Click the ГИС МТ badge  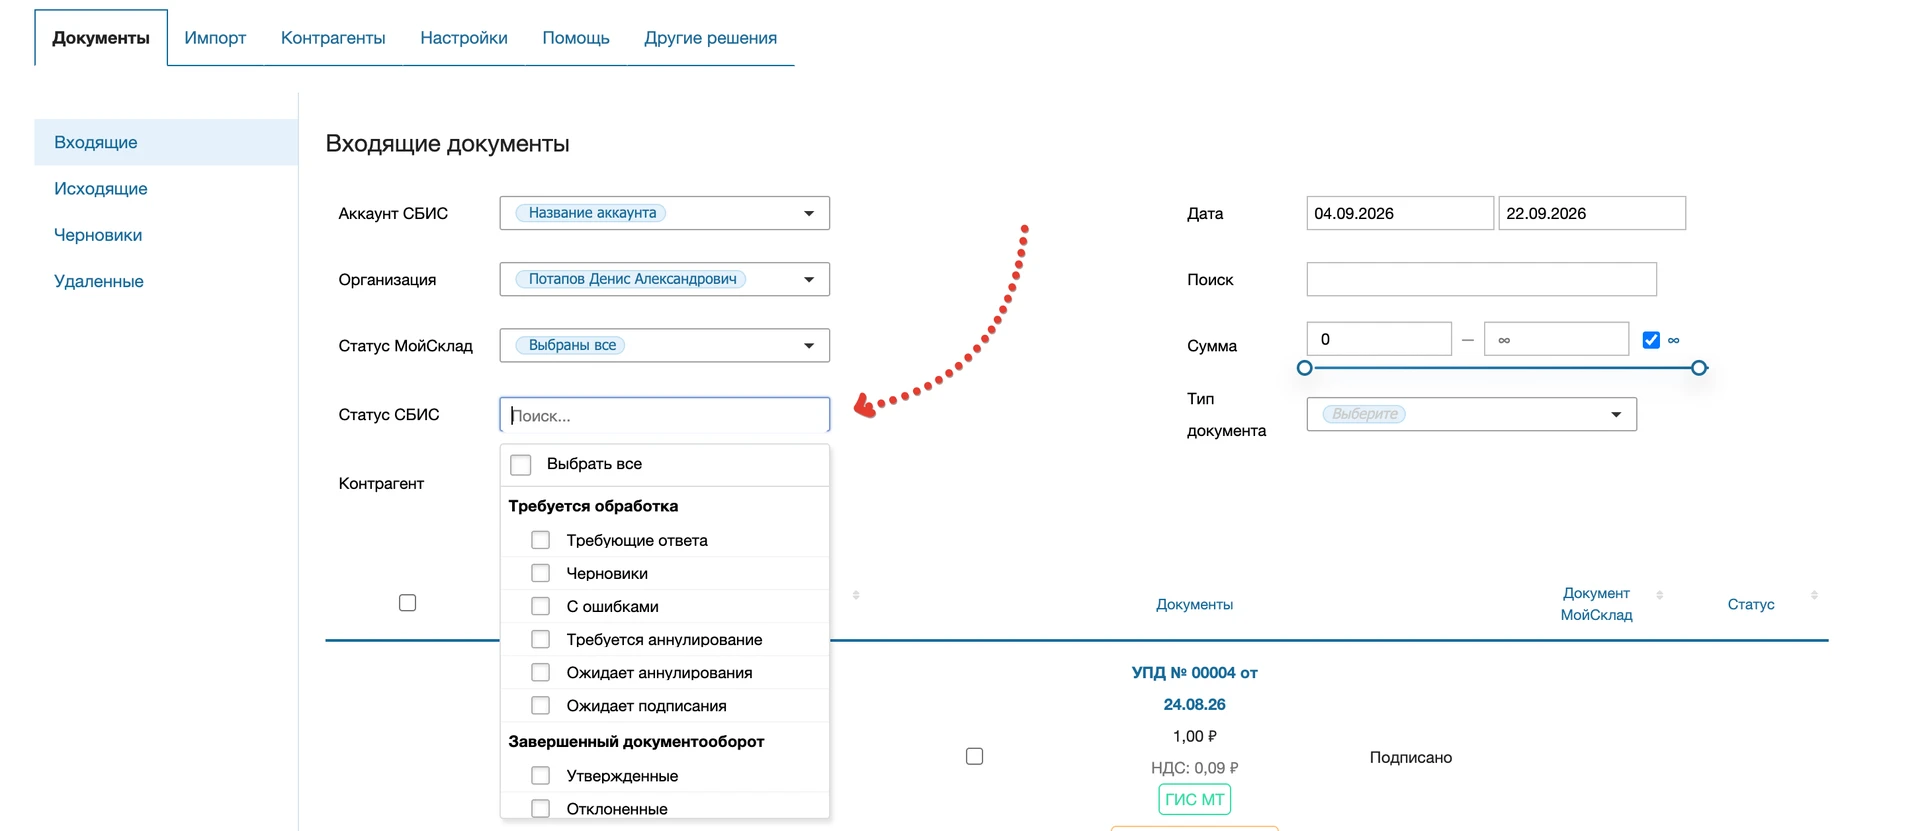1195,799
